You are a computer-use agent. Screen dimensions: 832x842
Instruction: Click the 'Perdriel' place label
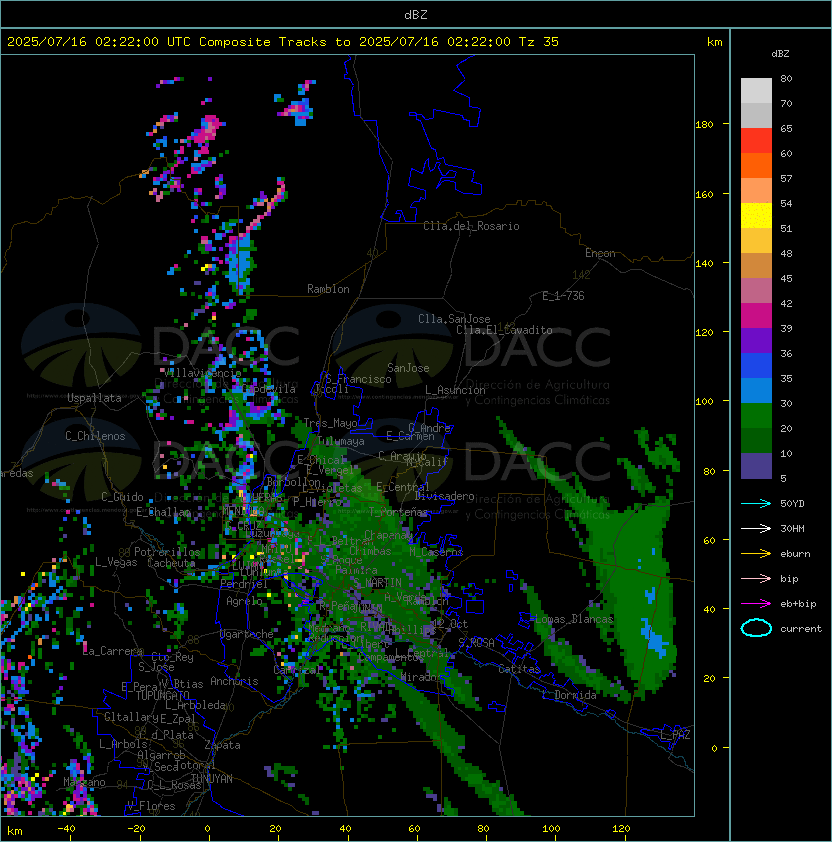click(243, 584)
